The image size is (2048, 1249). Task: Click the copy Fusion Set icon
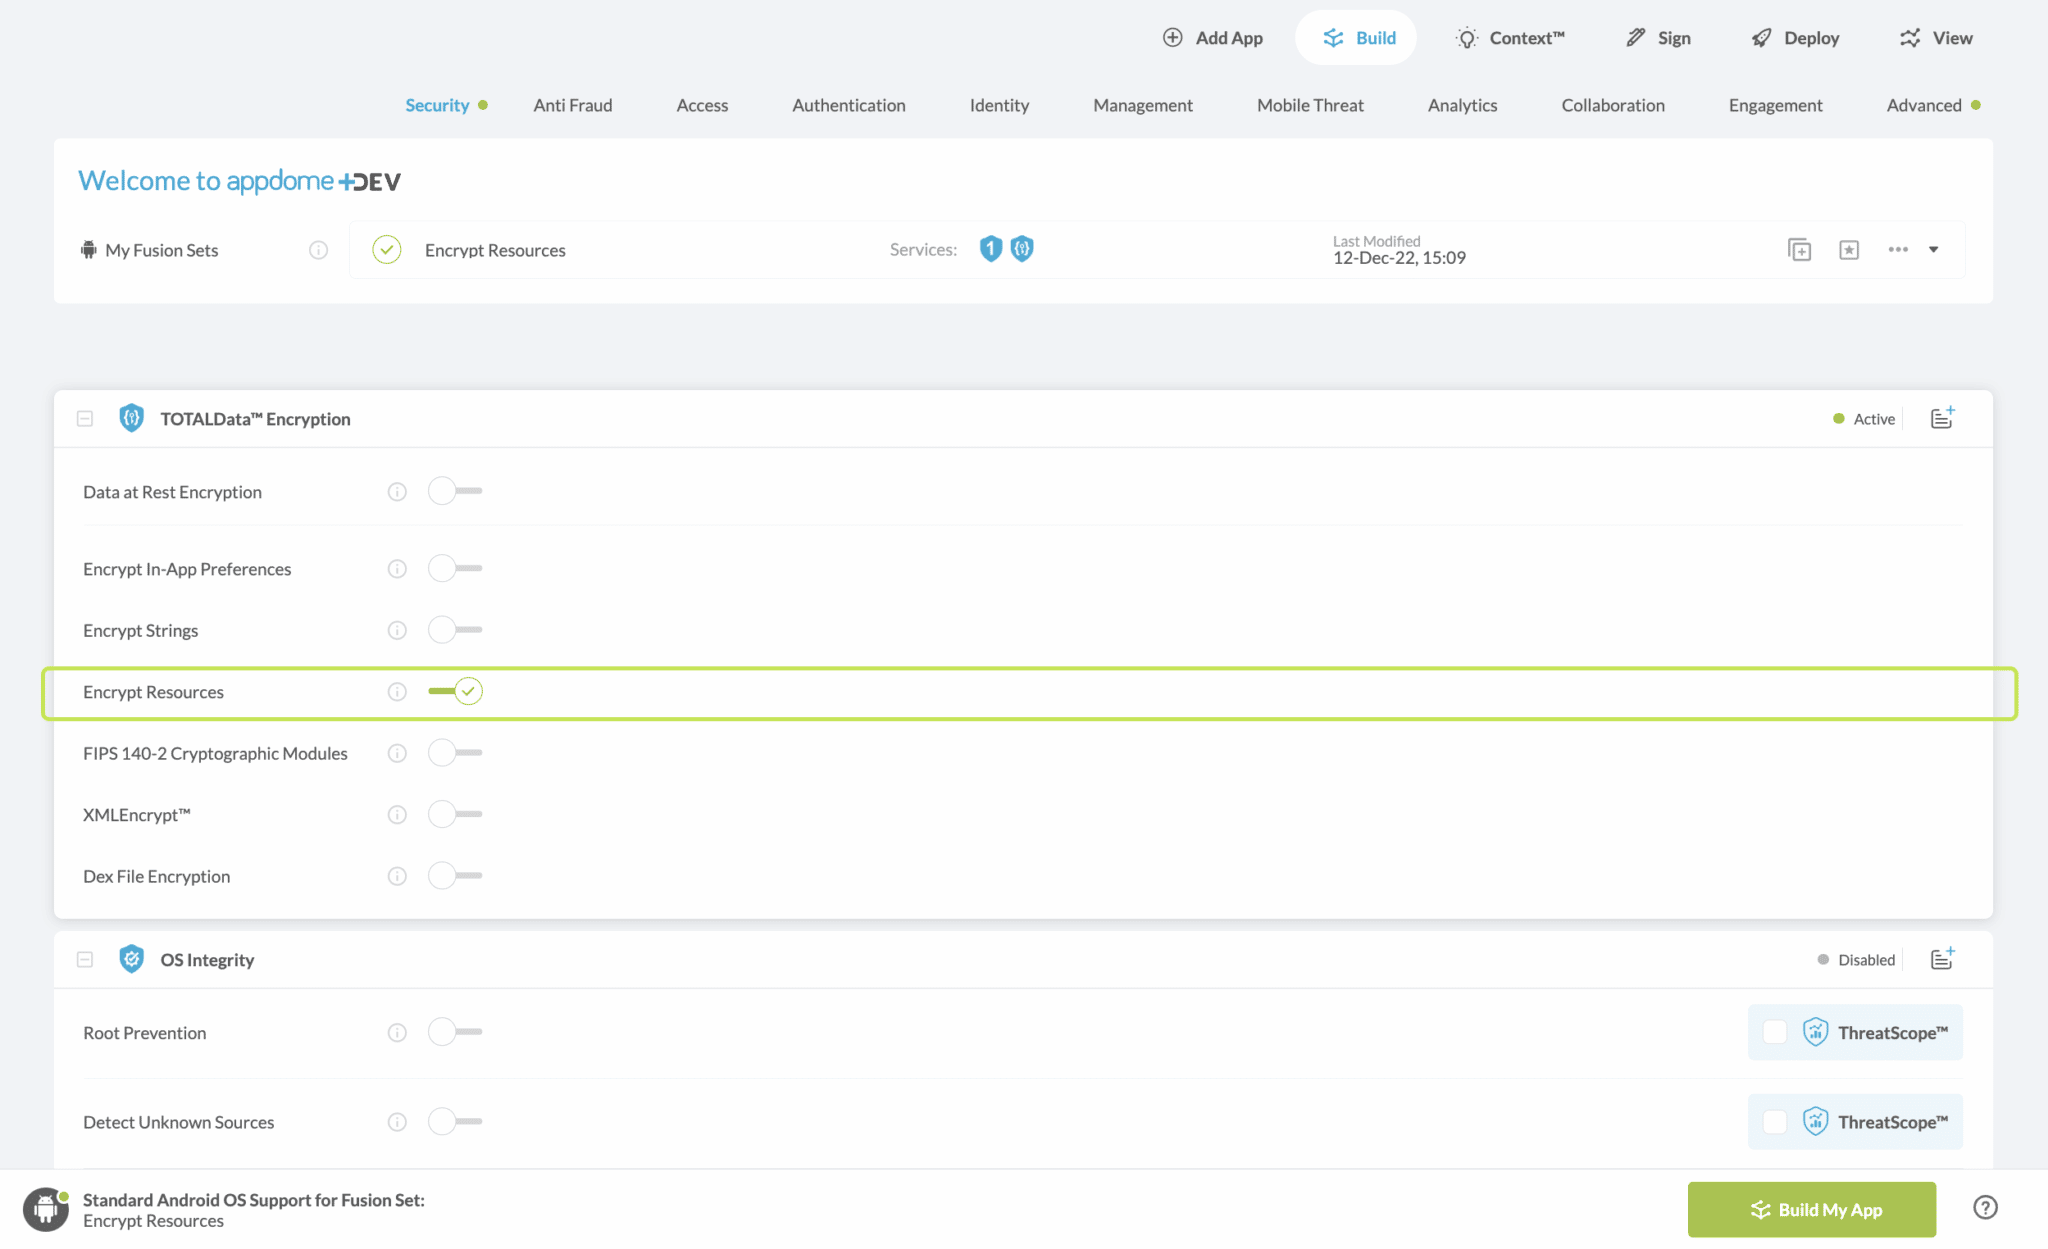pyautogui.click(x=1799, y=250)
